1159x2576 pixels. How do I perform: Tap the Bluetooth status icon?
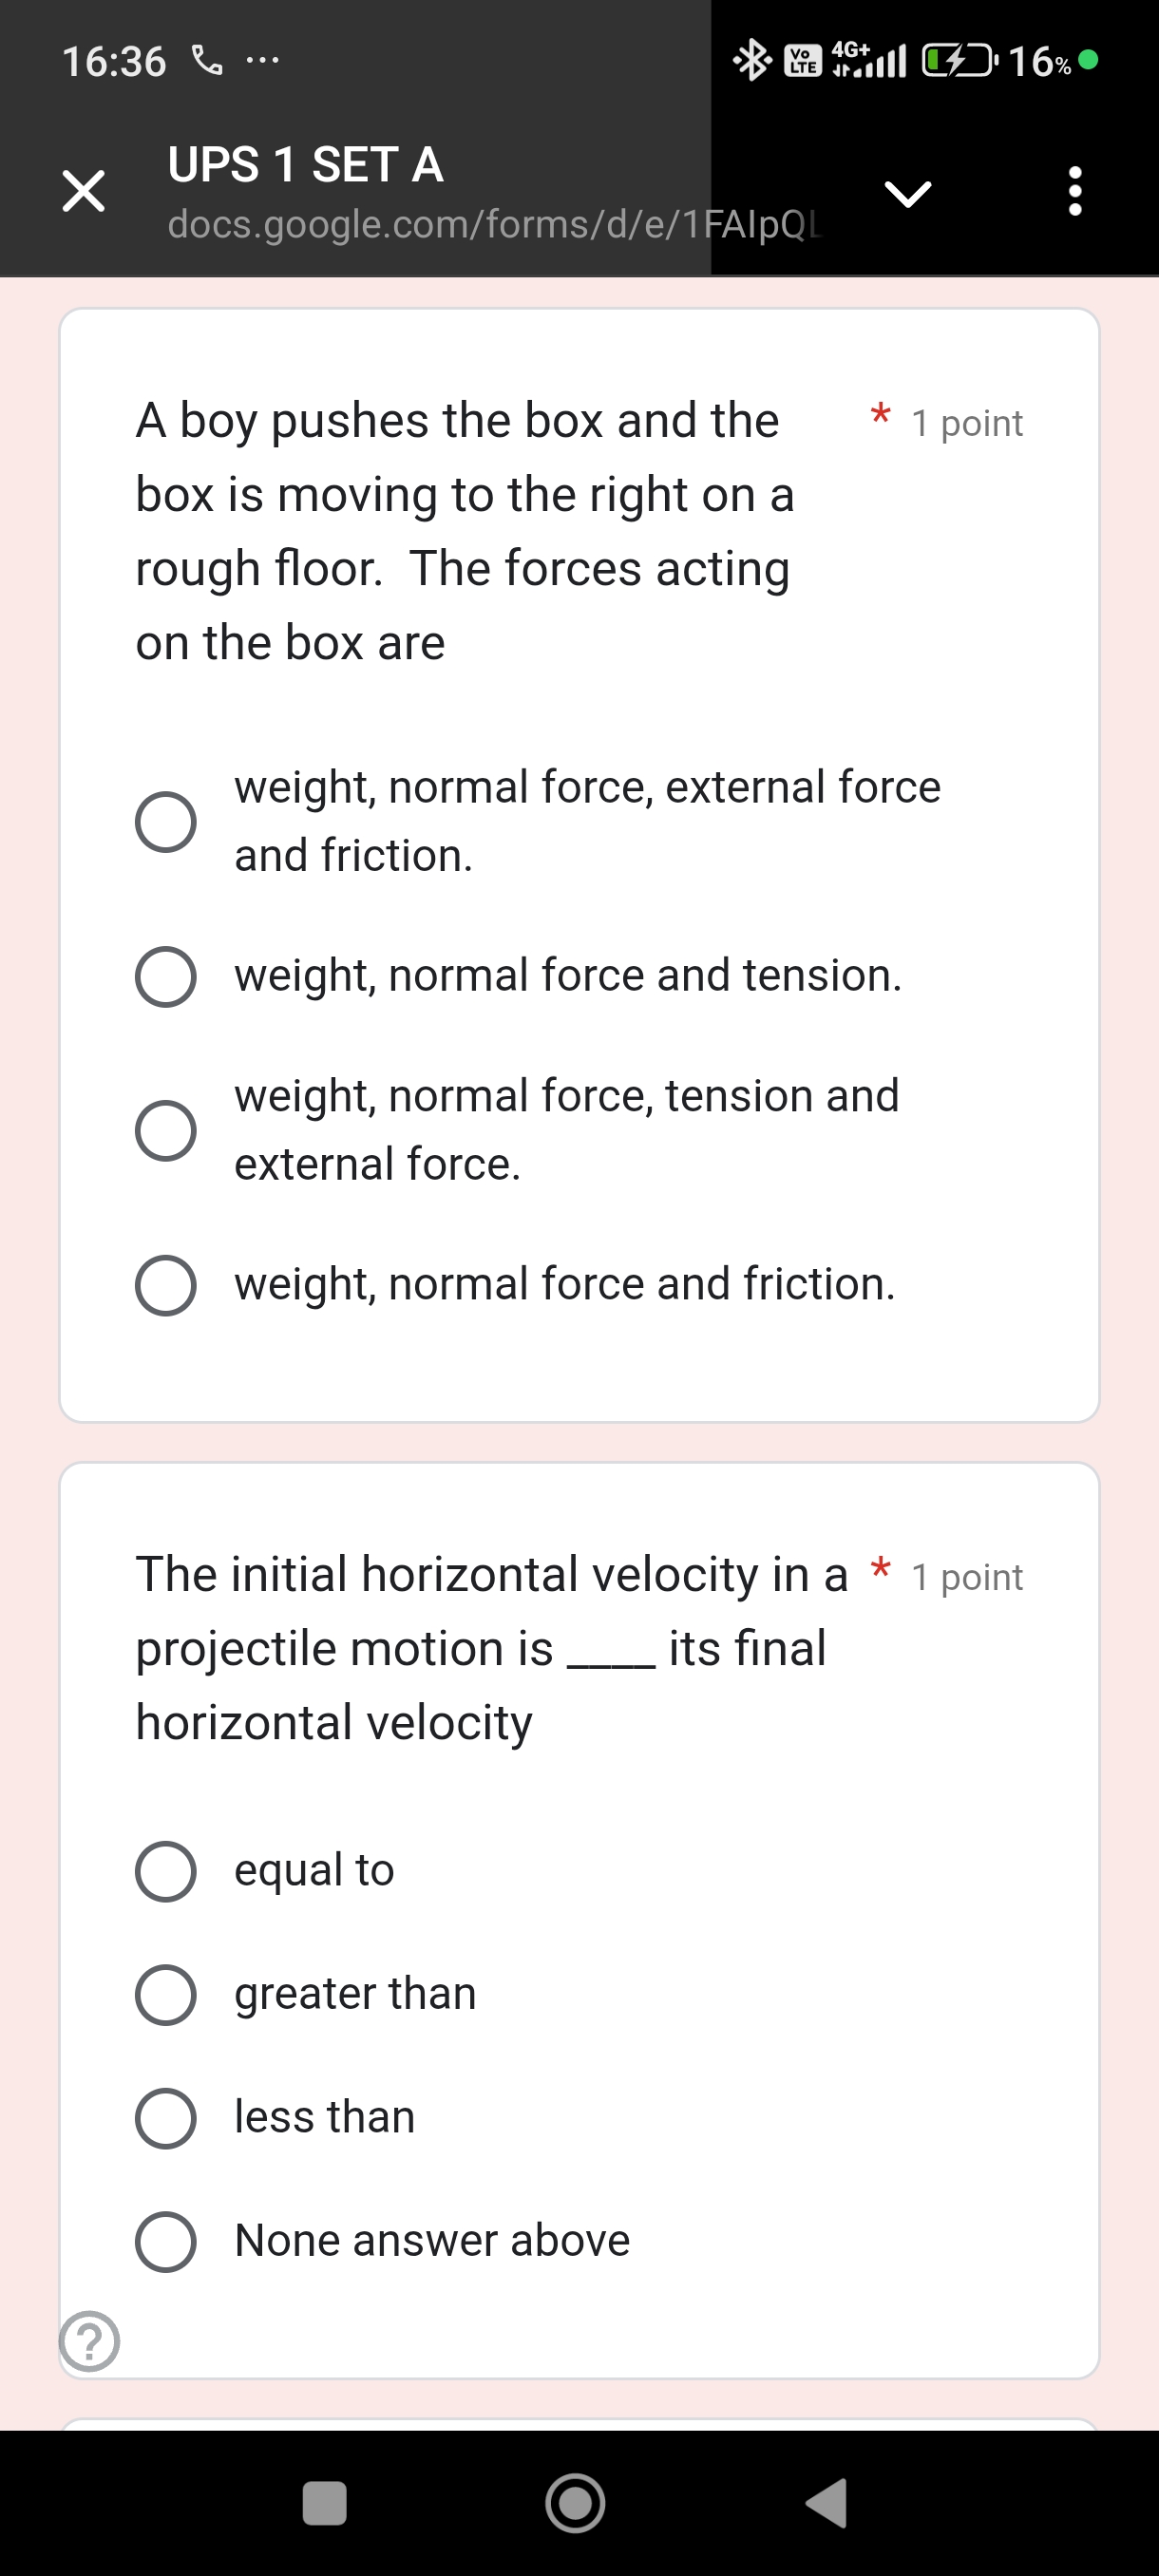[x=751, y=61]
